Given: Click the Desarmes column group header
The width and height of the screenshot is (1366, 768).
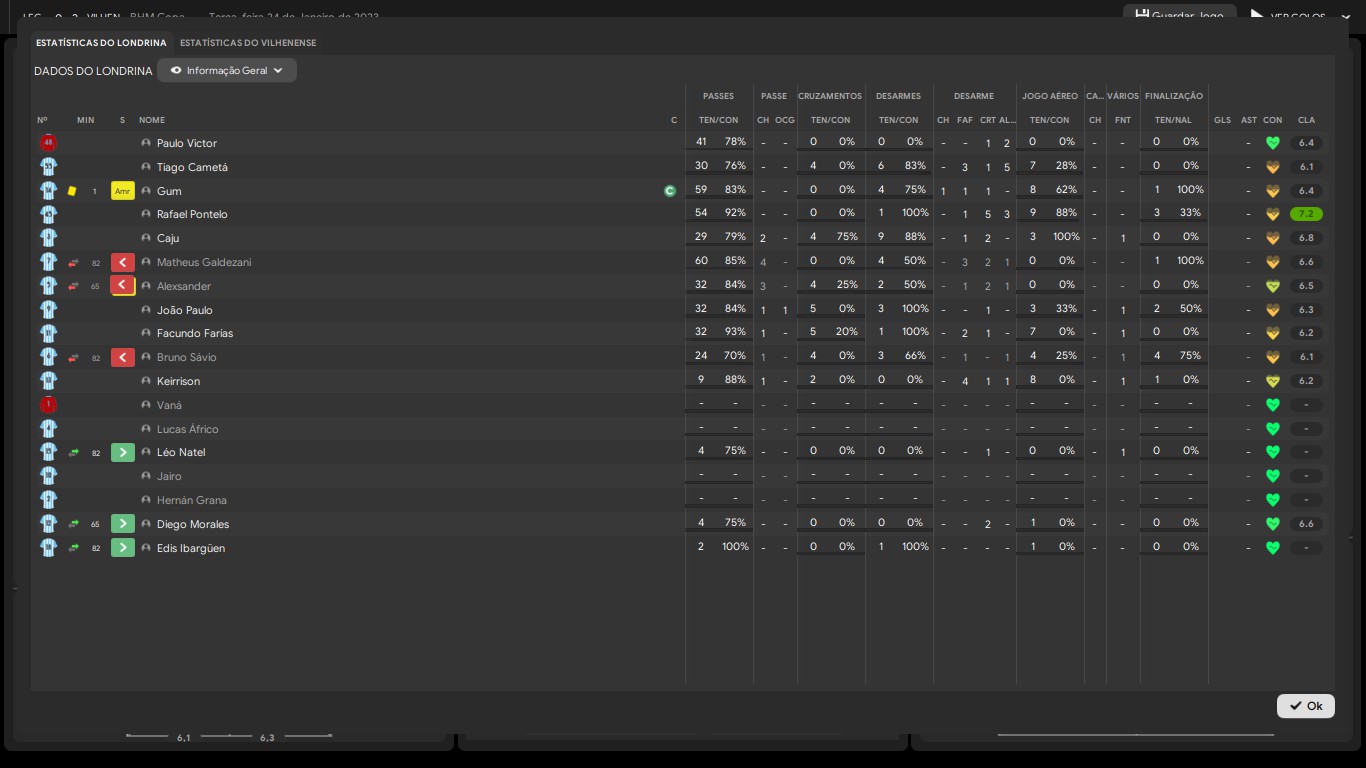Looking at the screenshot, I should click(x=898, y=96).
